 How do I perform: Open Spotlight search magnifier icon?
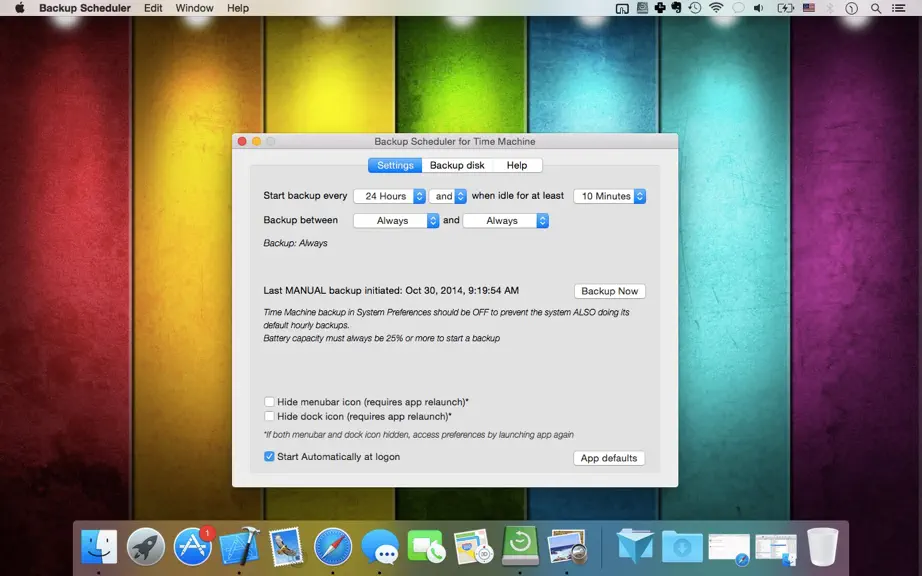(876, 8)
